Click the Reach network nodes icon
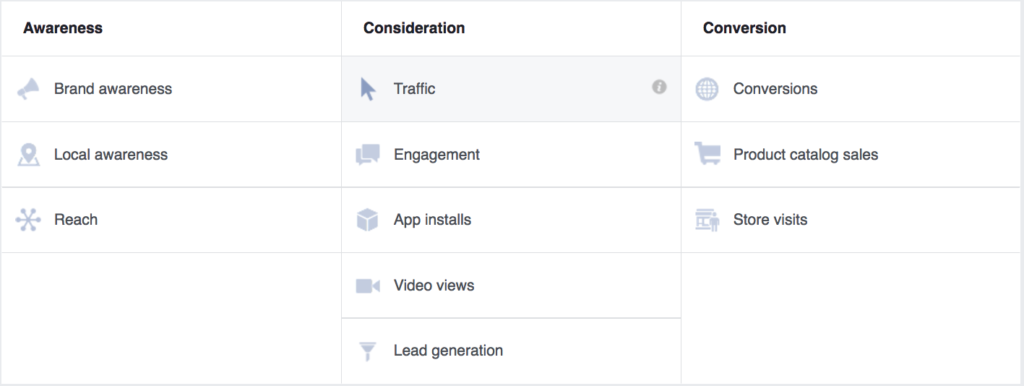The height and width of the screenshot is (386, 1024). (x=28, y=220)
